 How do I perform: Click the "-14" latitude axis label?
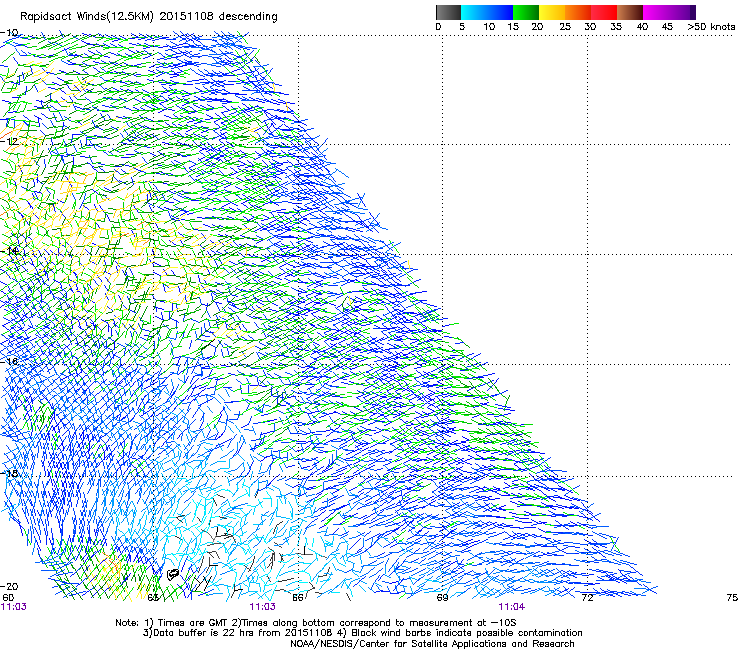[9, 251]
